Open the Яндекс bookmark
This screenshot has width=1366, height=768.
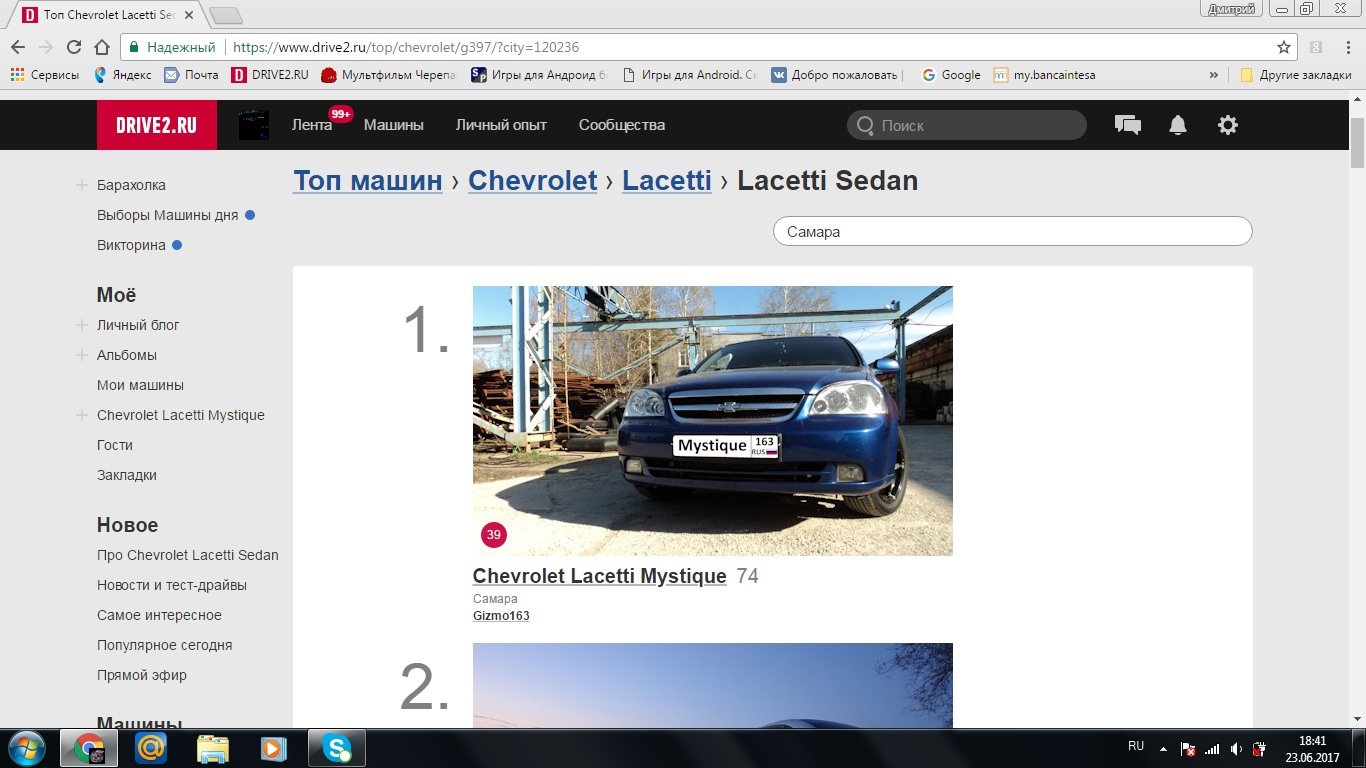coord(122,75)
